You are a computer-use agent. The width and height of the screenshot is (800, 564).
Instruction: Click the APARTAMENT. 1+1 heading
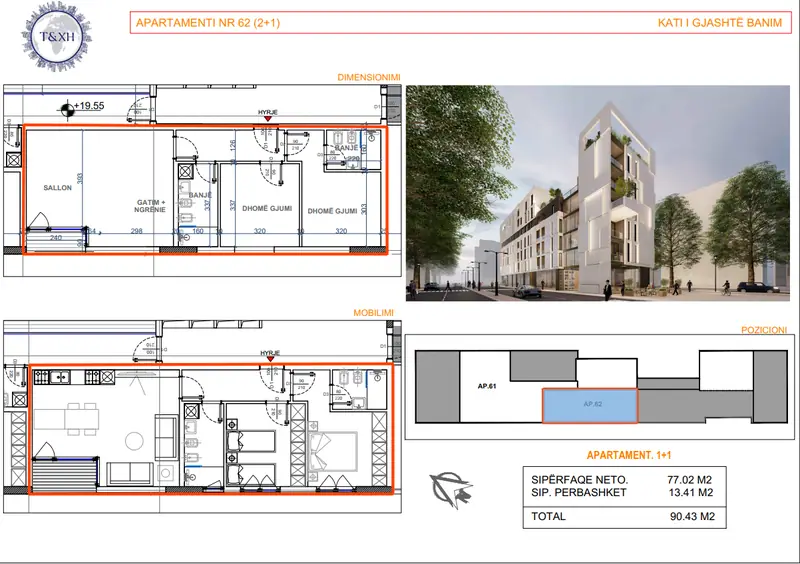(629, 455)
